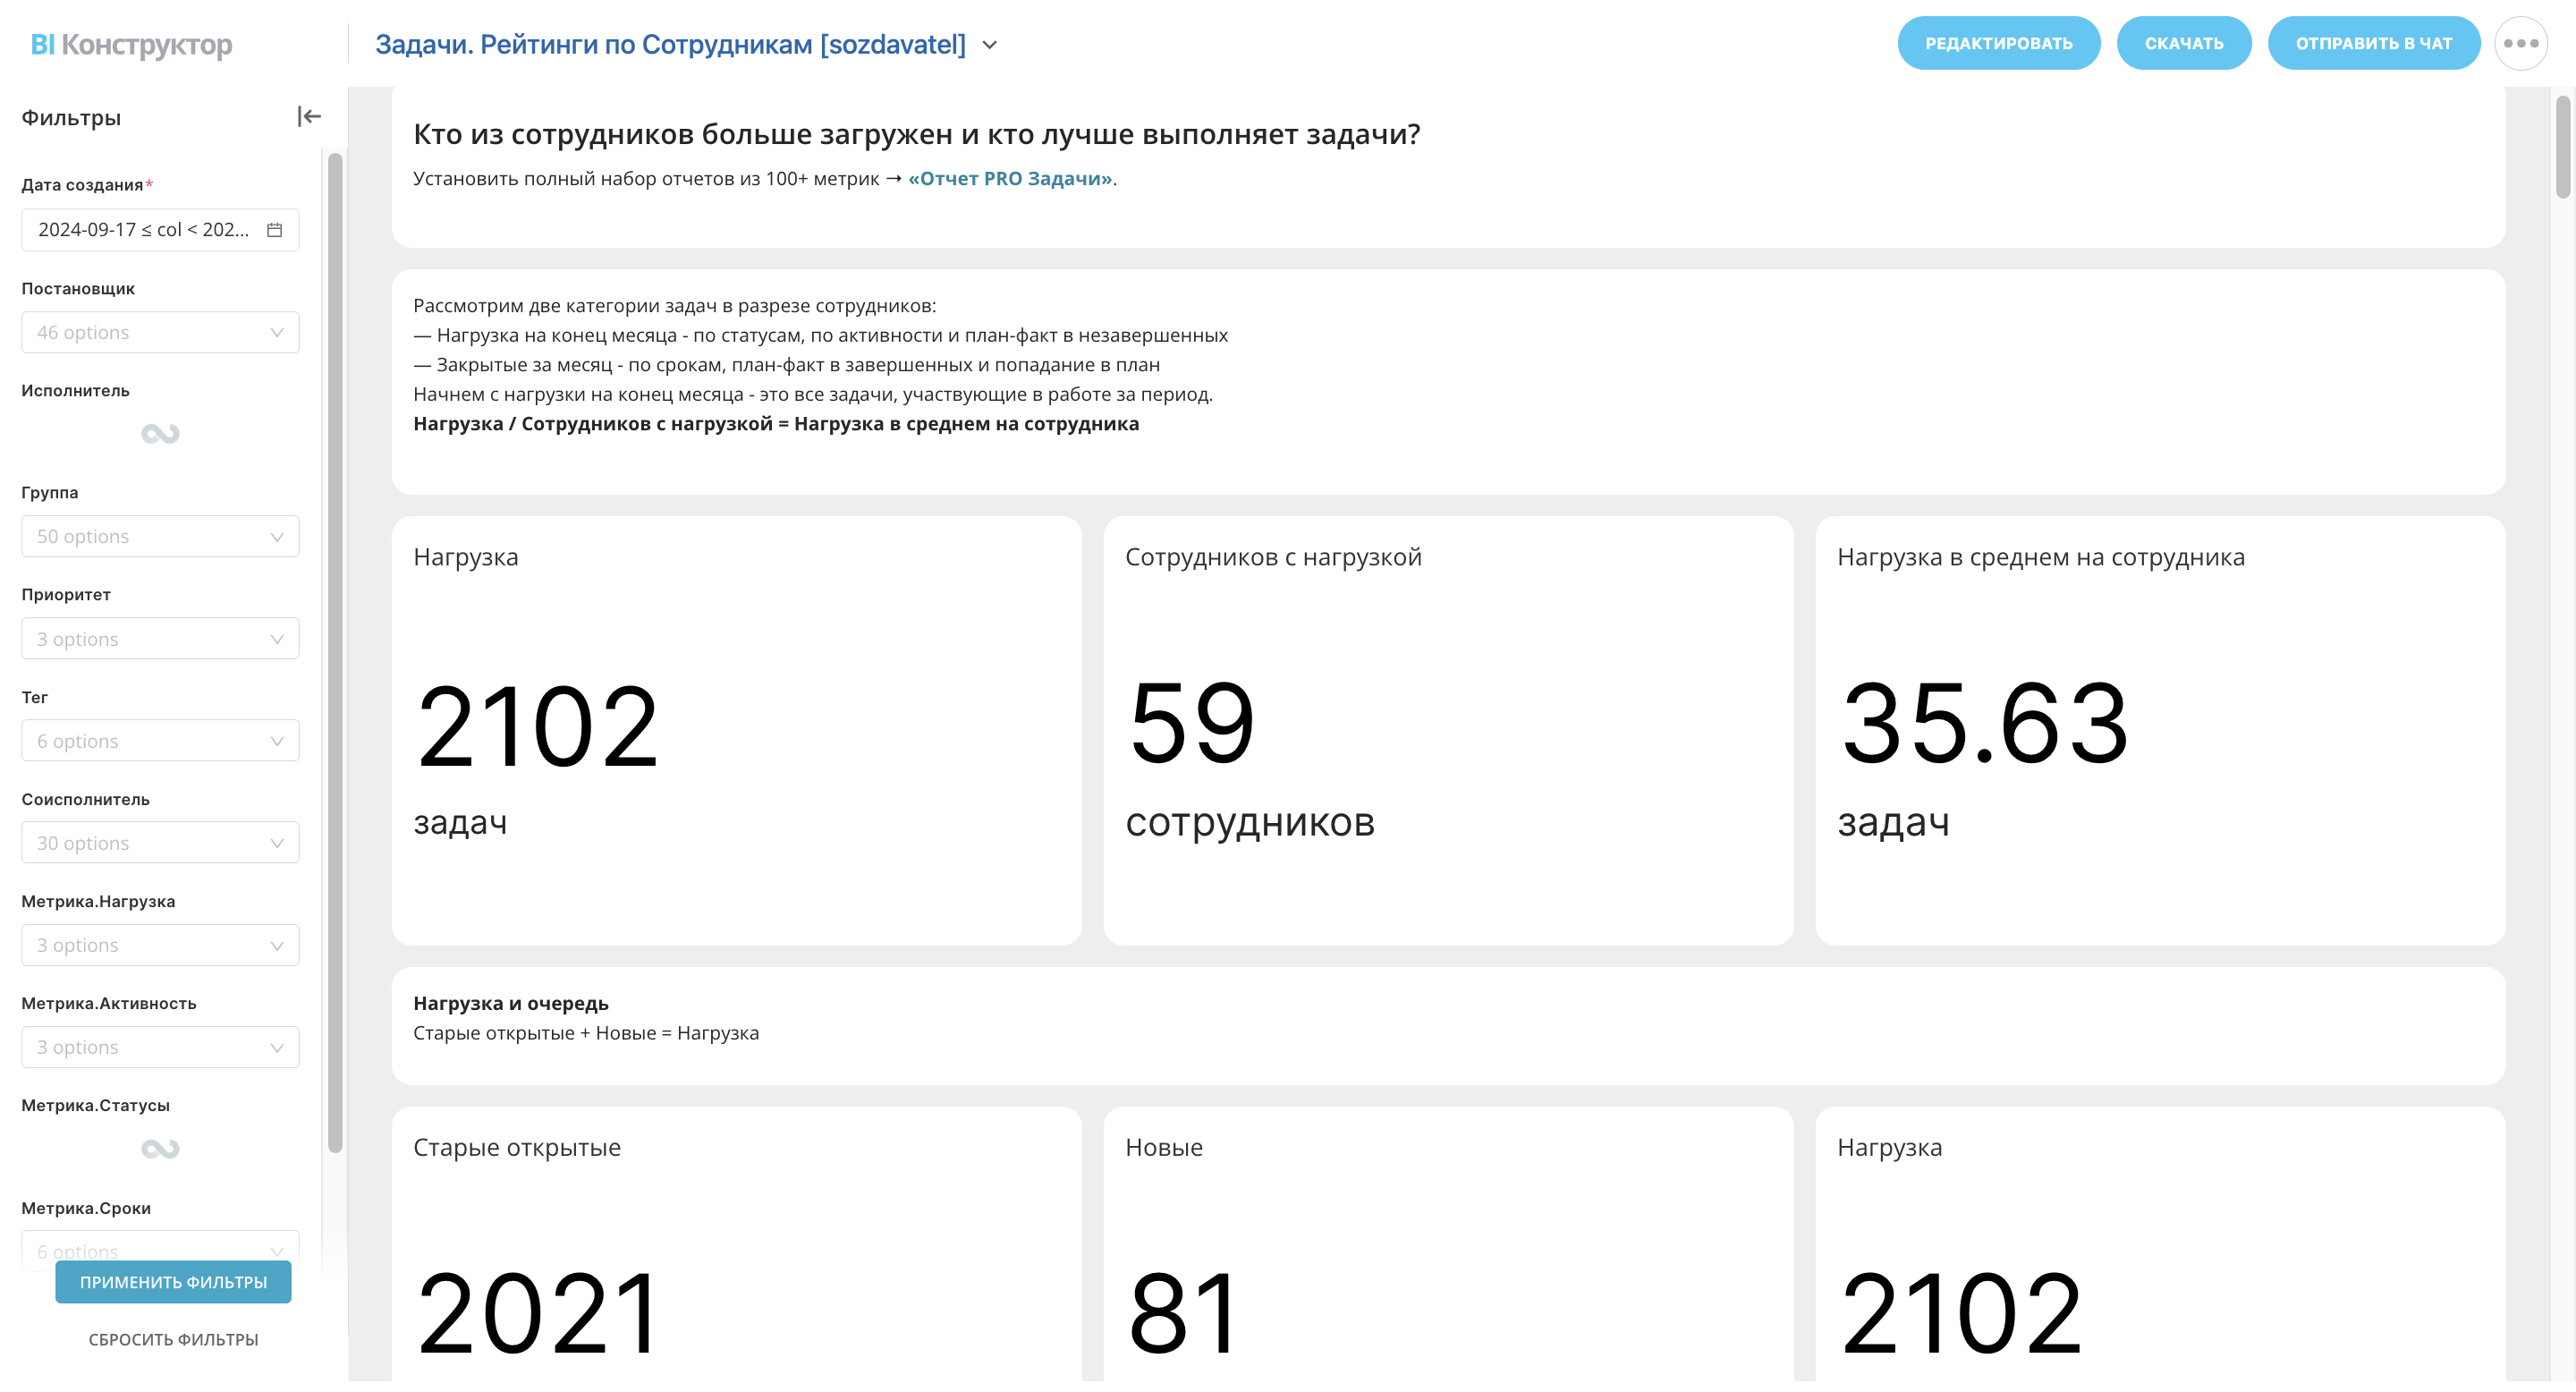The height and width of the screenshot is (1392, 2576).
Task: Expand the Соисполнитель 30 options dropdown
Action: point(160,843)
